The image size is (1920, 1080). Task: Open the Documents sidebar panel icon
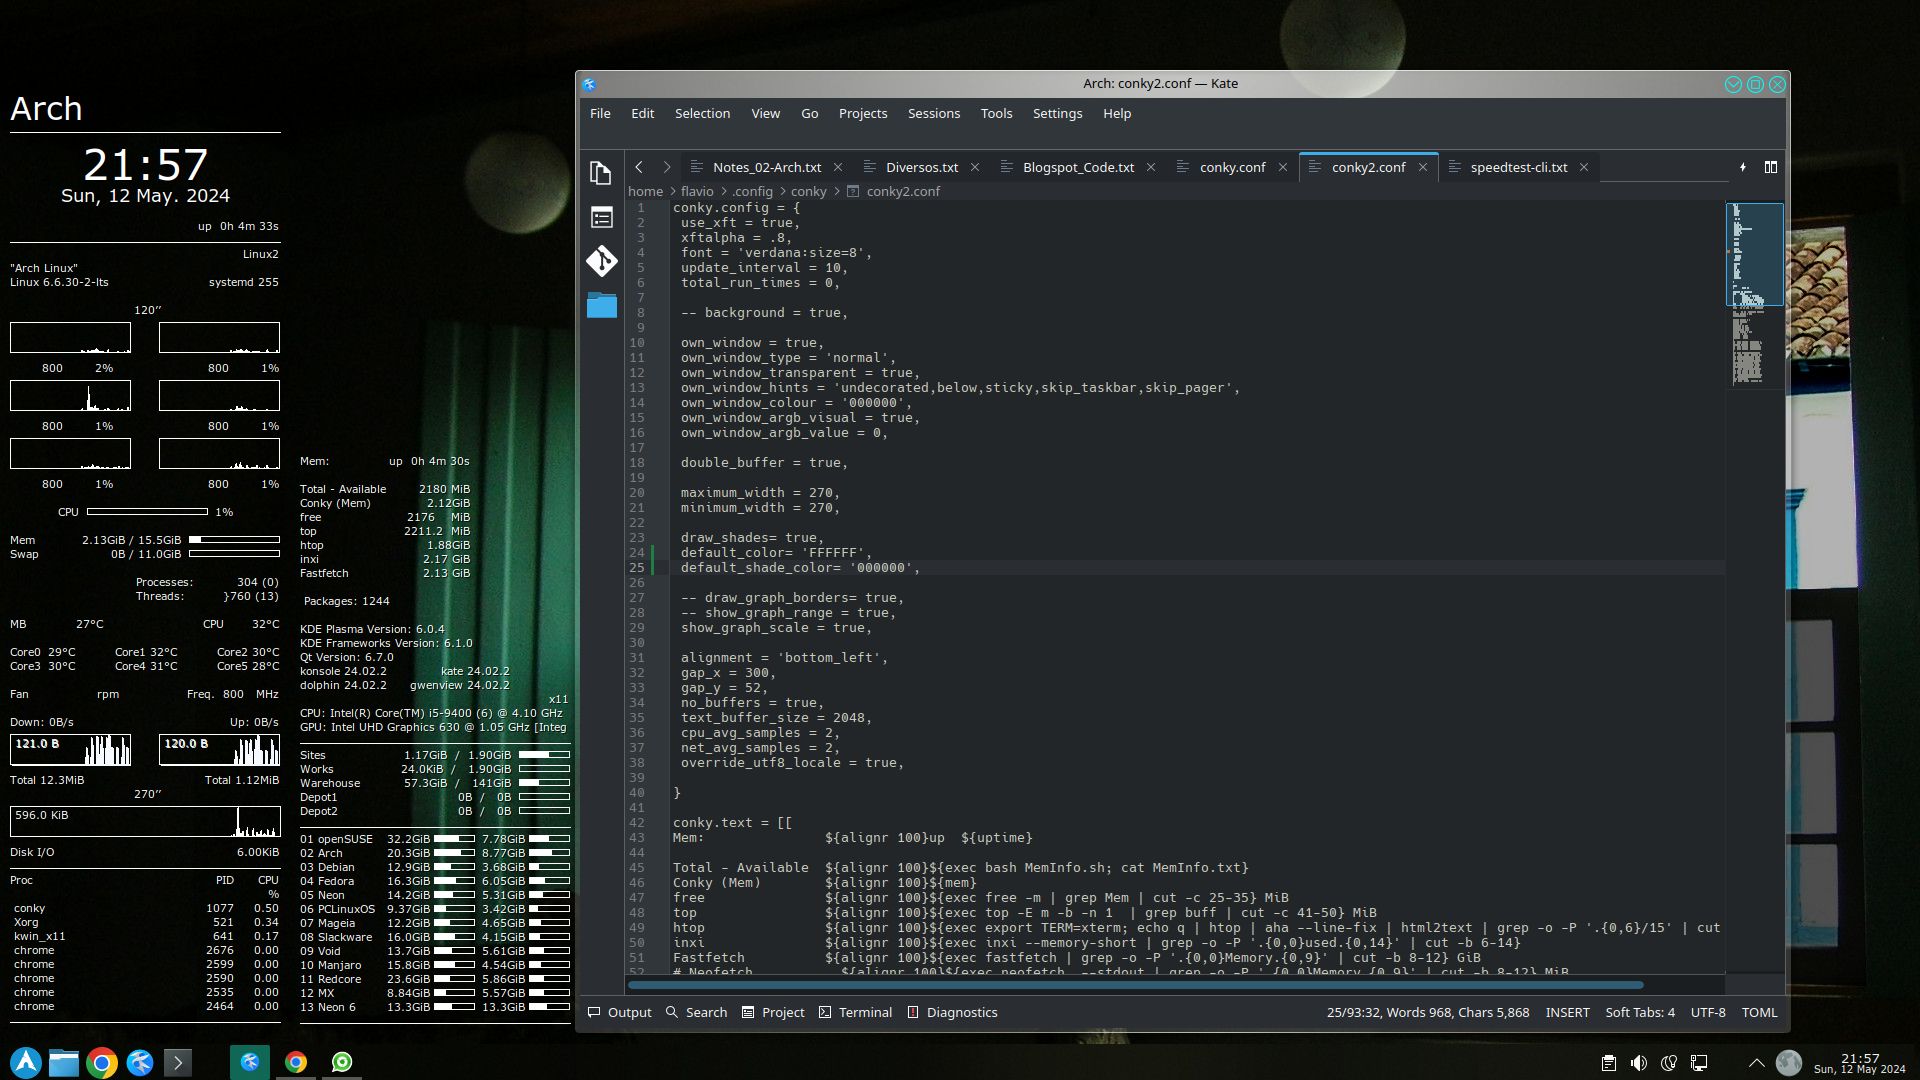pyautogui.click(x=600, y=173)
